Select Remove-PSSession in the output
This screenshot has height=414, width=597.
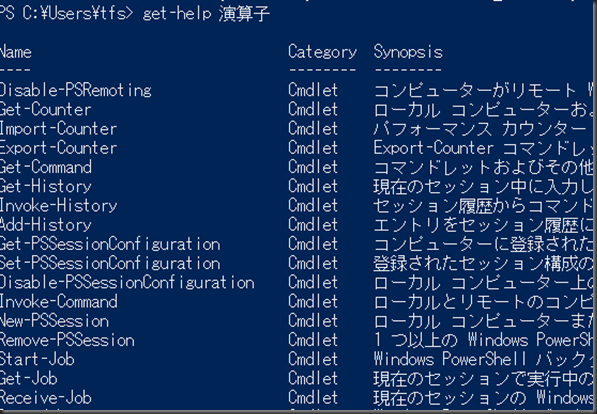click(x=67, y=340)
